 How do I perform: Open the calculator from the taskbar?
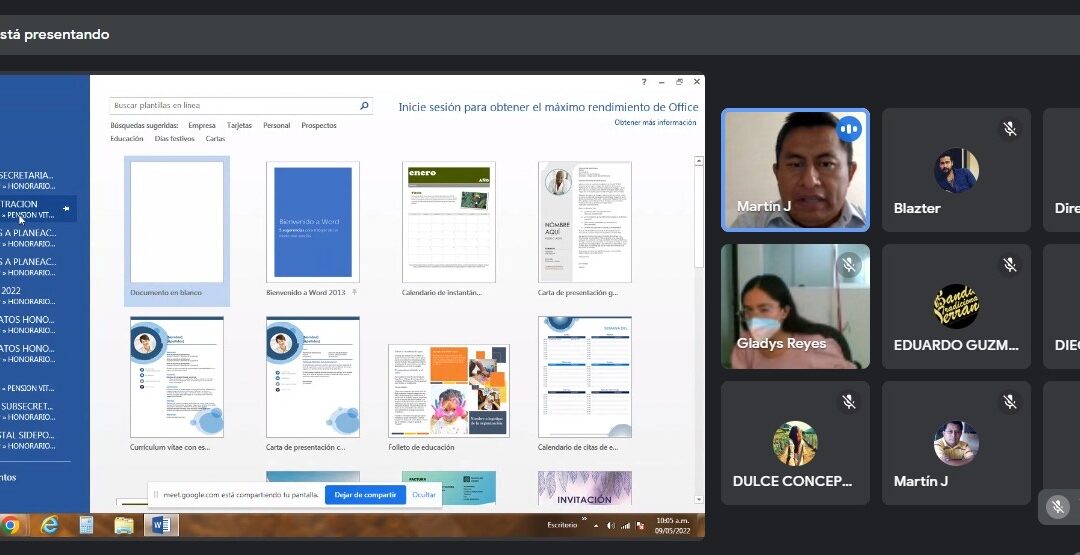(x=86, y=525)
